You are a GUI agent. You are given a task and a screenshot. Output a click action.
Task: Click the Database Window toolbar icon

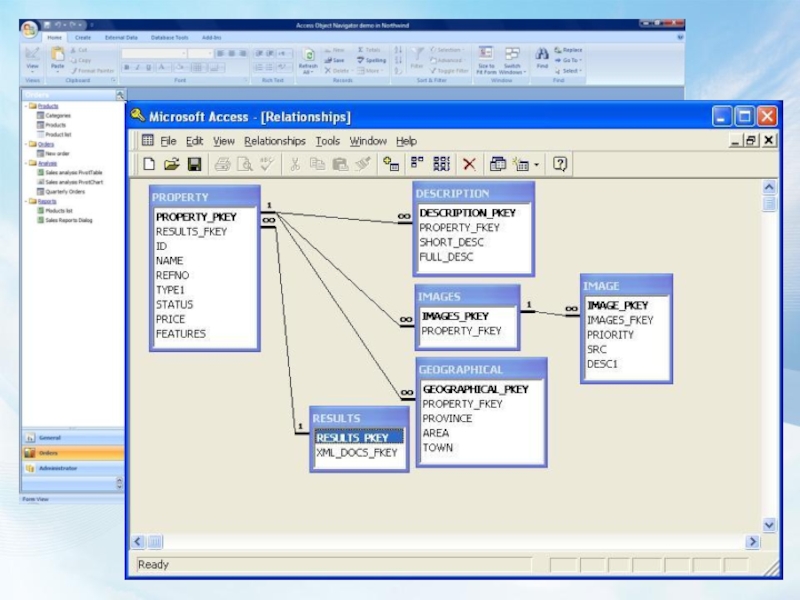498,165
